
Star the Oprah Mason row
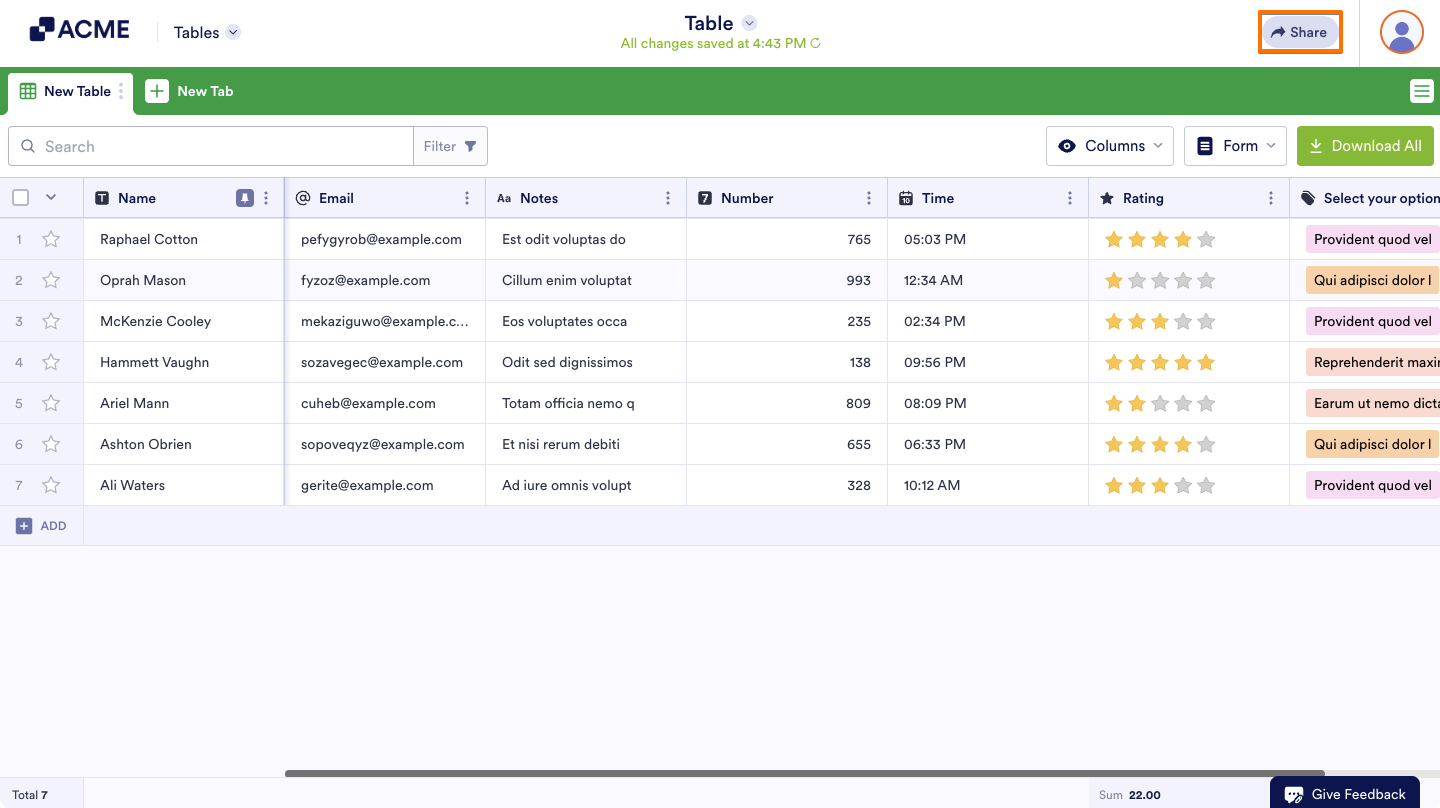point(51,280)
